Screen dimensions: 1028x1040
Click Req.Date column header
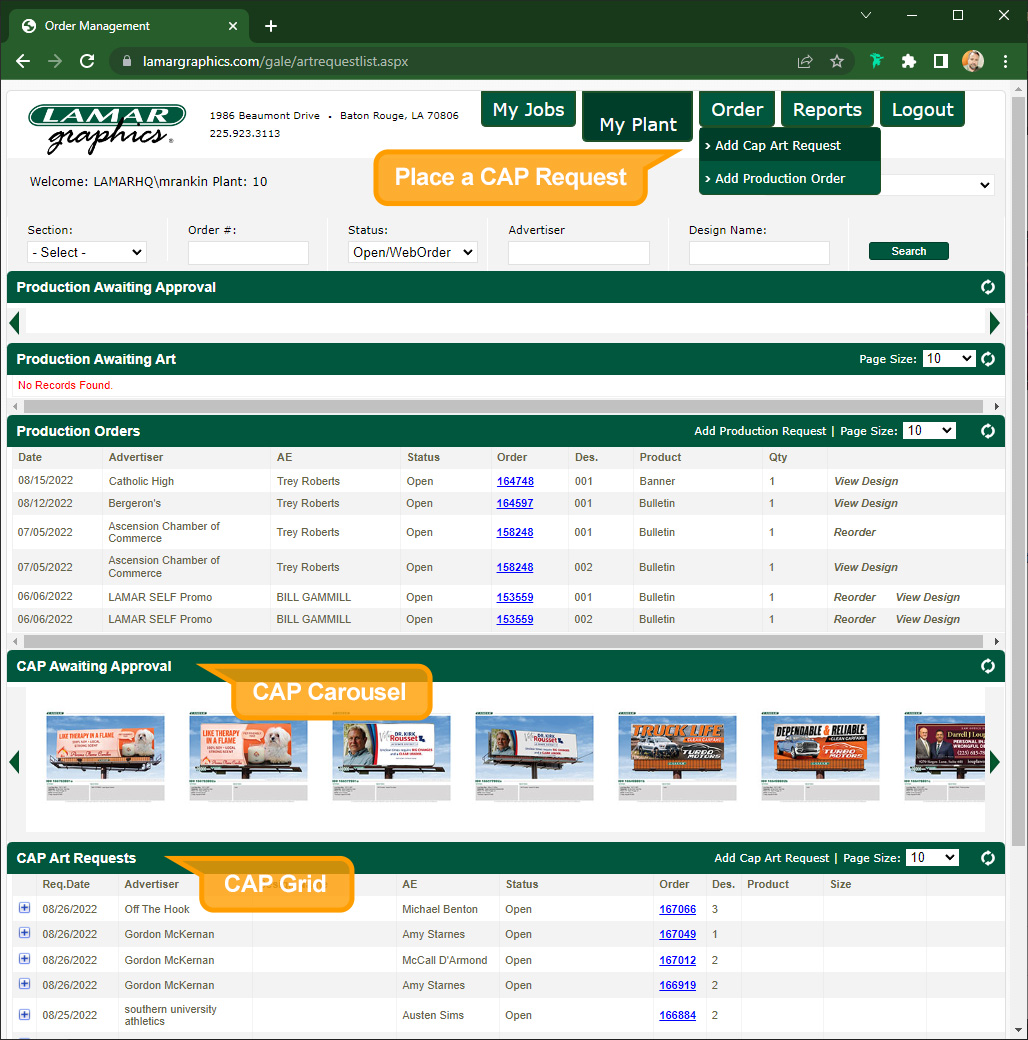pyautogui.click(x=66, y=884)
